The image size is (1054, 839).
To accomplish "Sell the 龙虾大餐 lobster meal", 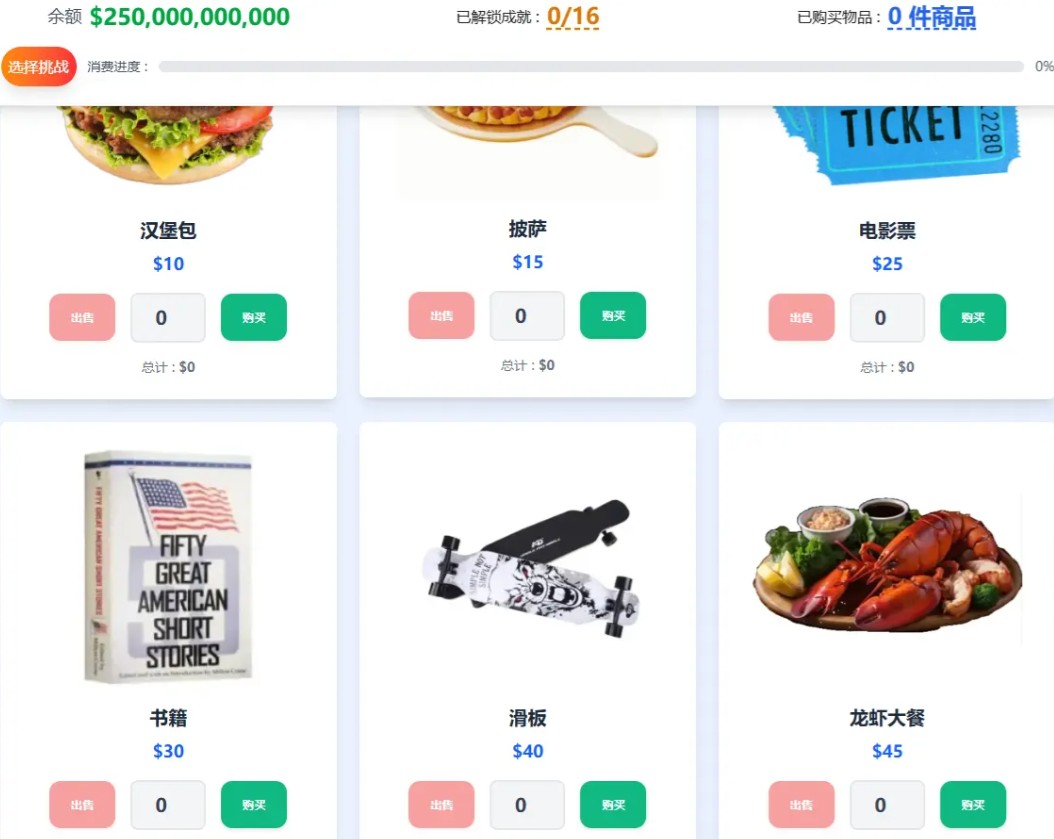I will pos(801,805).
